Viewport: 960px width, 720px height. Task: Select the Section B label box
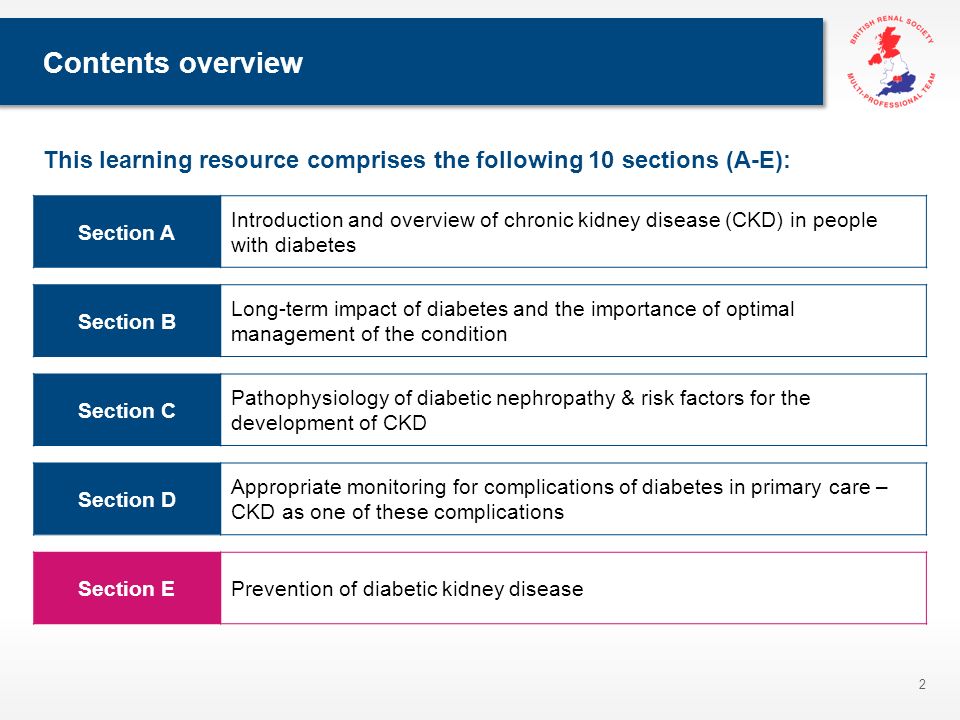pyautogui.click(x=127, y=321)
